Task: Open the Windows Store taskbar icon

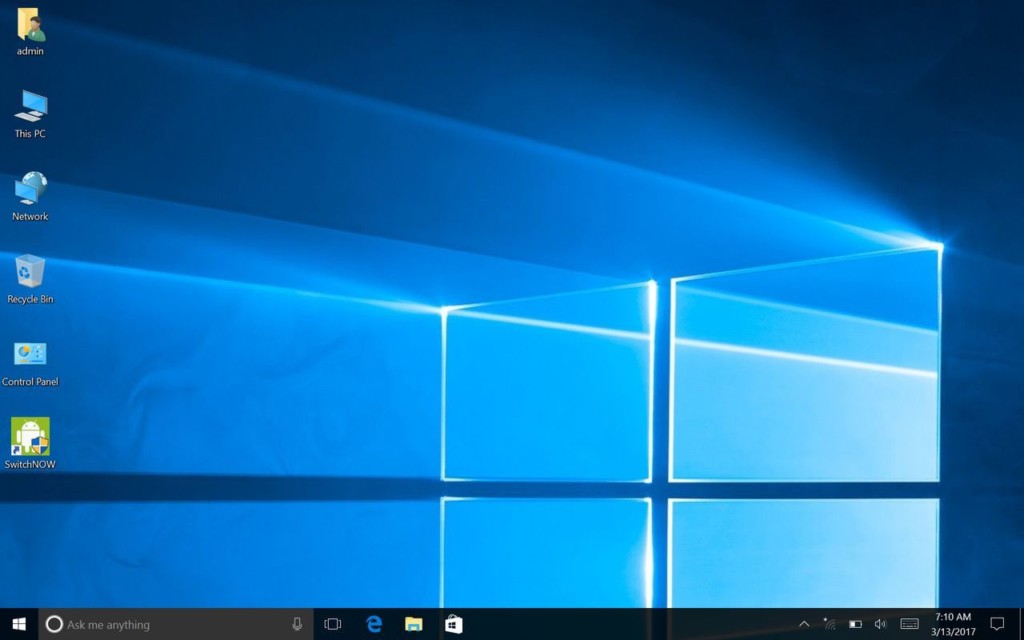Action: coord(453,624)
